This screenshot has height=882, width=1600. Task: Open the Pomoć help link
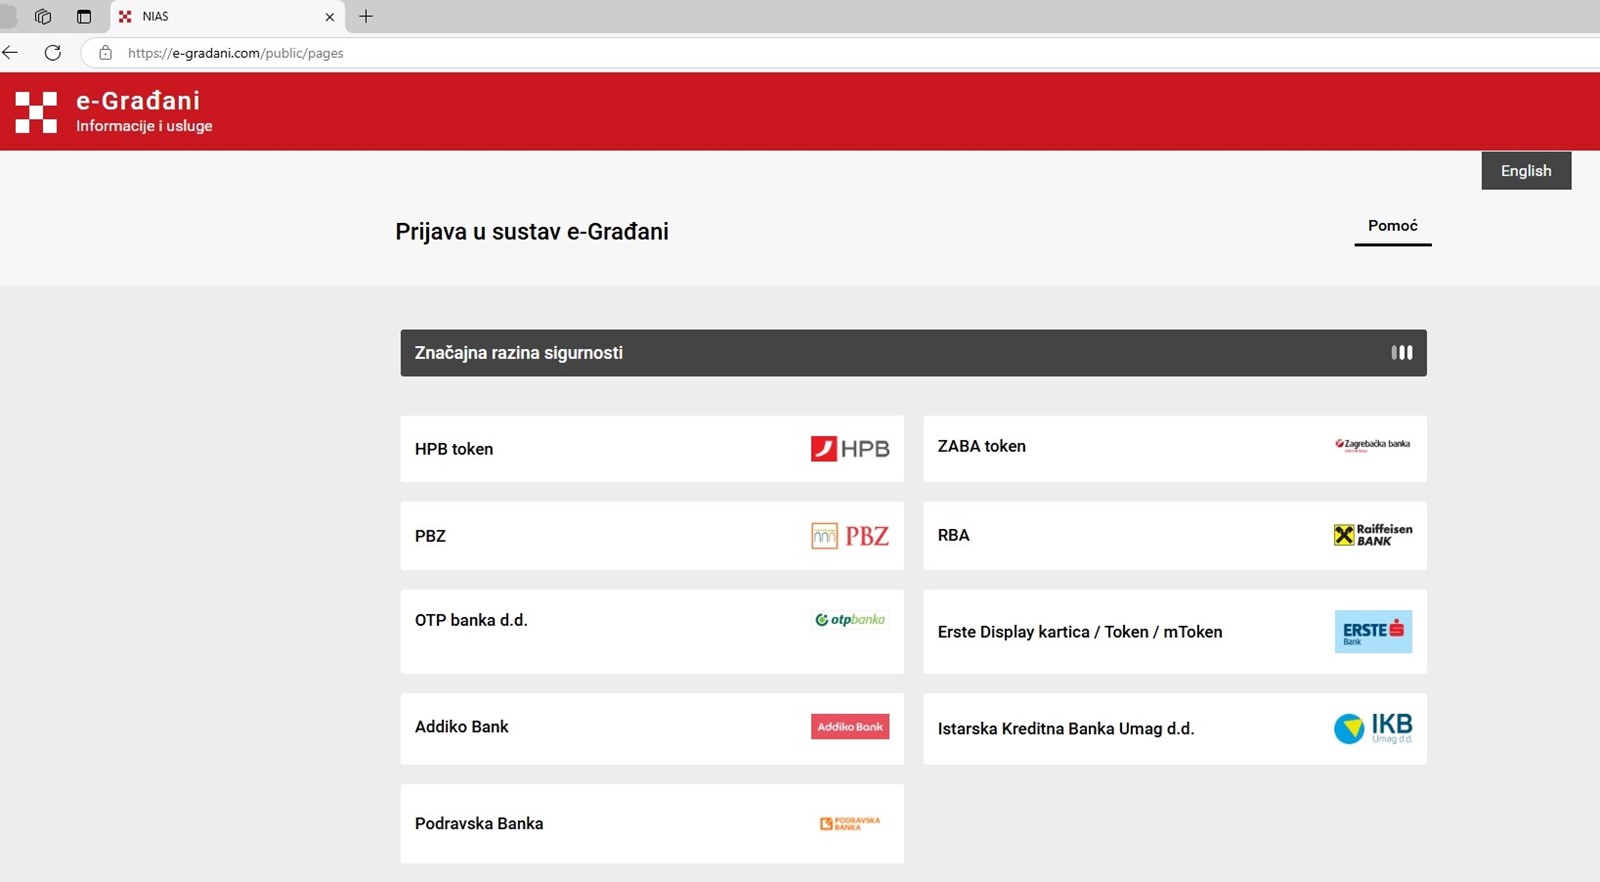coord(1393,226)
